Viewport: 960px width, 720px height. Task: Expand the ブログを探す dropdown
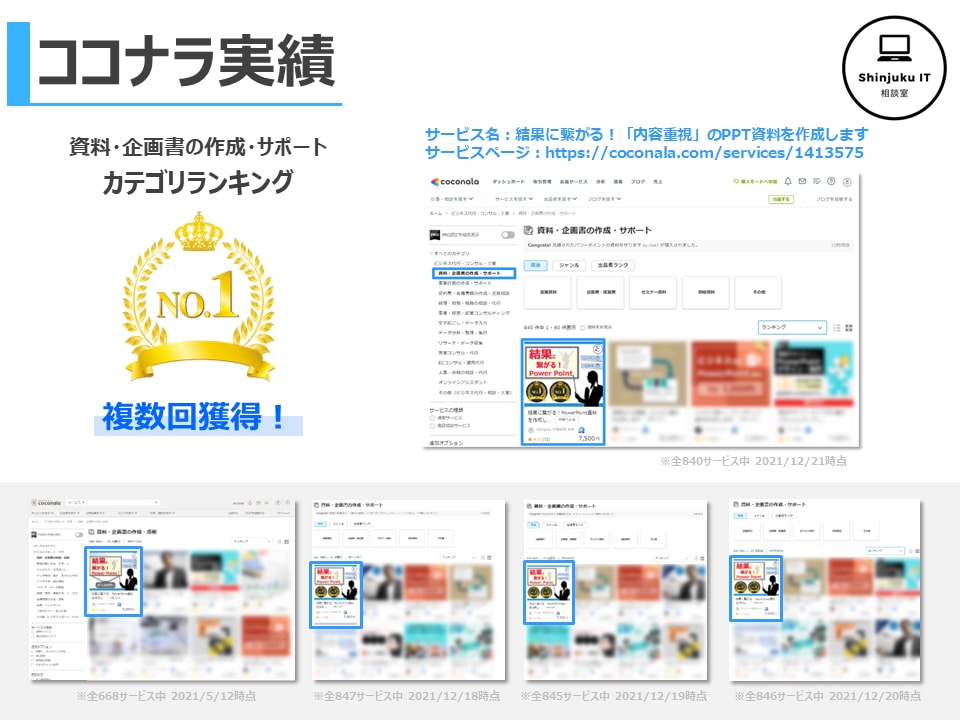[x=604, y=199]
